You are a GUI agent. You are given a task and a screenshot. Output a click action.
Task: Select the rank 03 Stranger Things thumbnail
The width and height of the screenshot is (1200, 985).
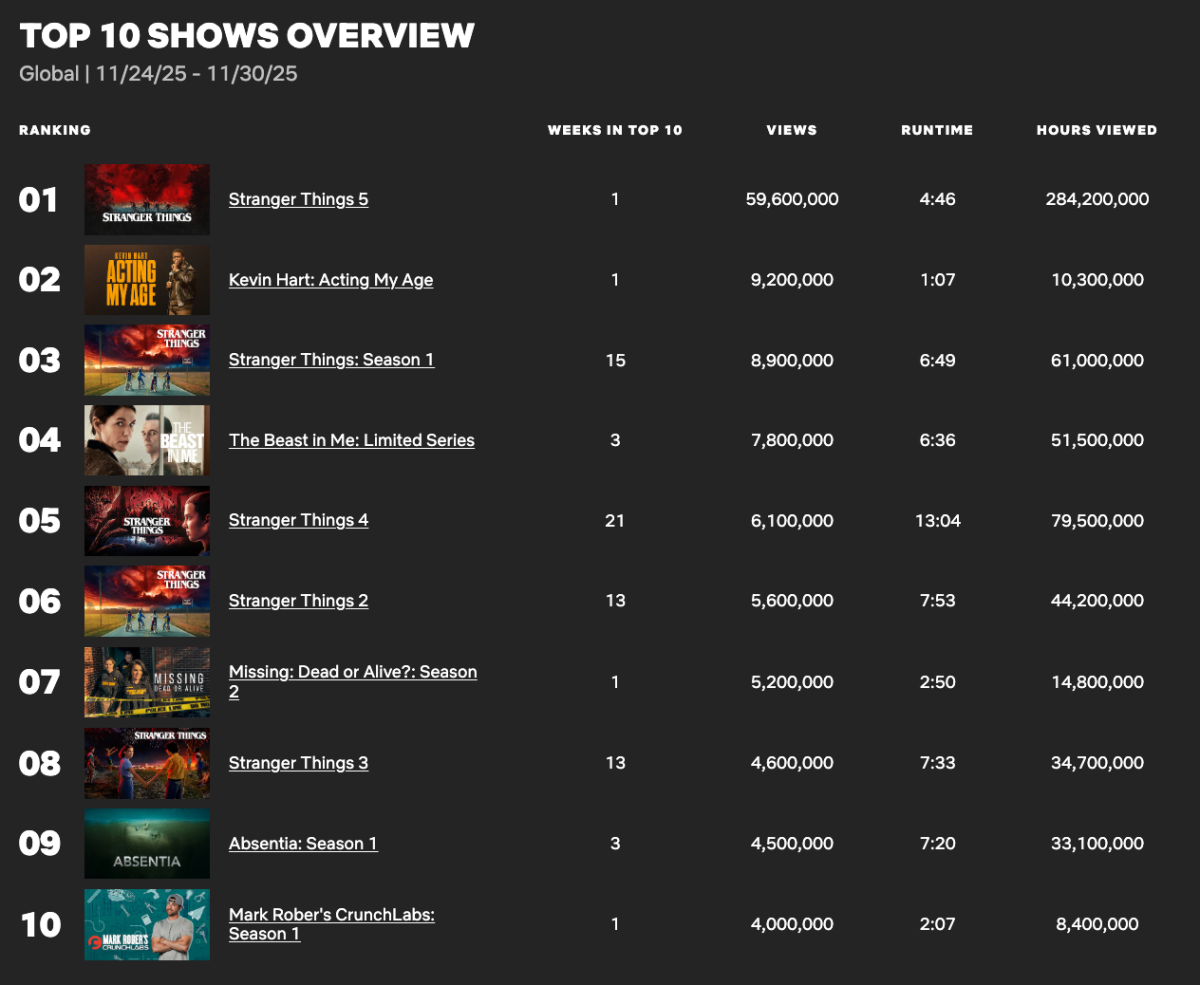pos(147,360)
